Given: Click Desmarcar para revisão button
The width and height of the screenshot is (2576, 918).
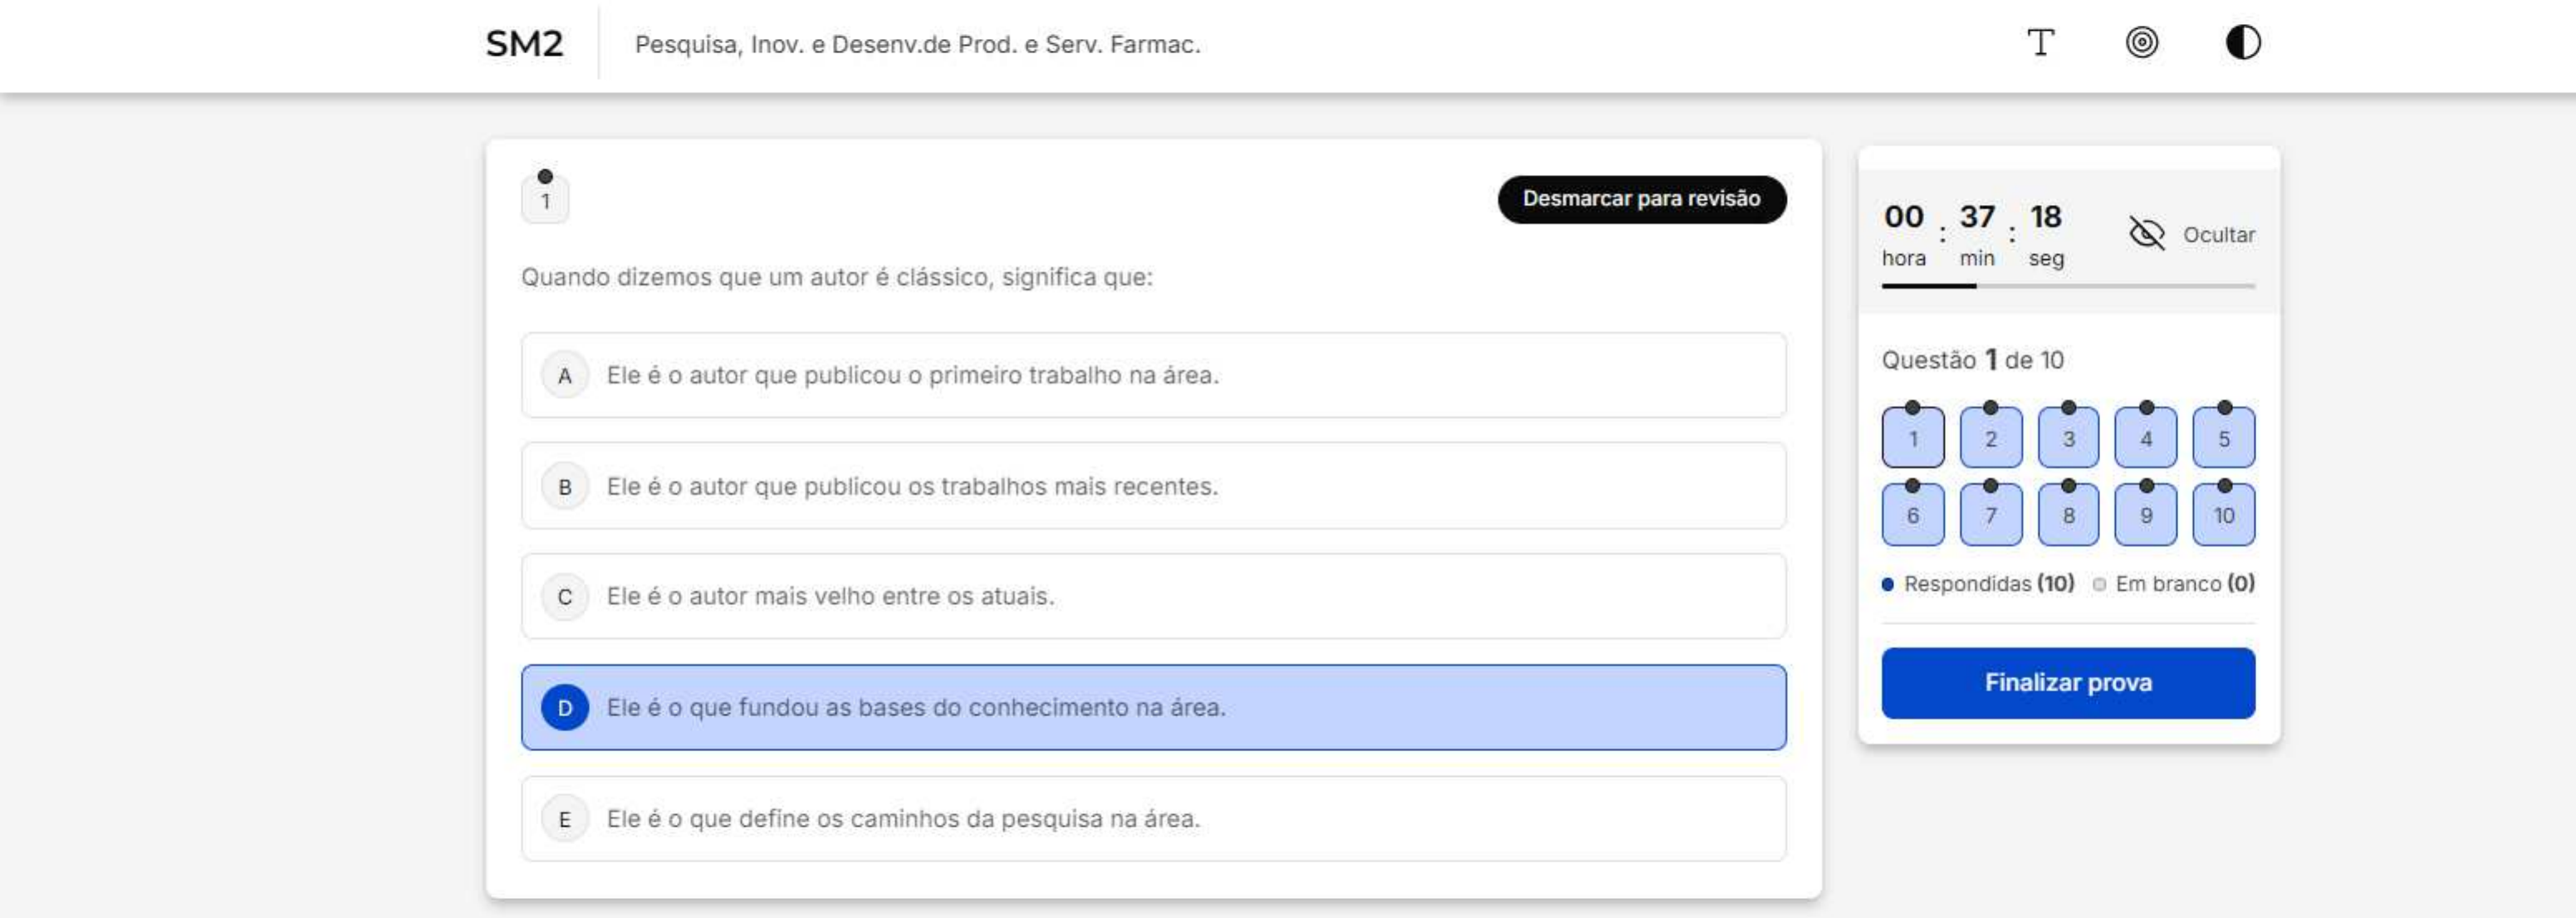Looking at the screenshot, I should point(1641,199).
